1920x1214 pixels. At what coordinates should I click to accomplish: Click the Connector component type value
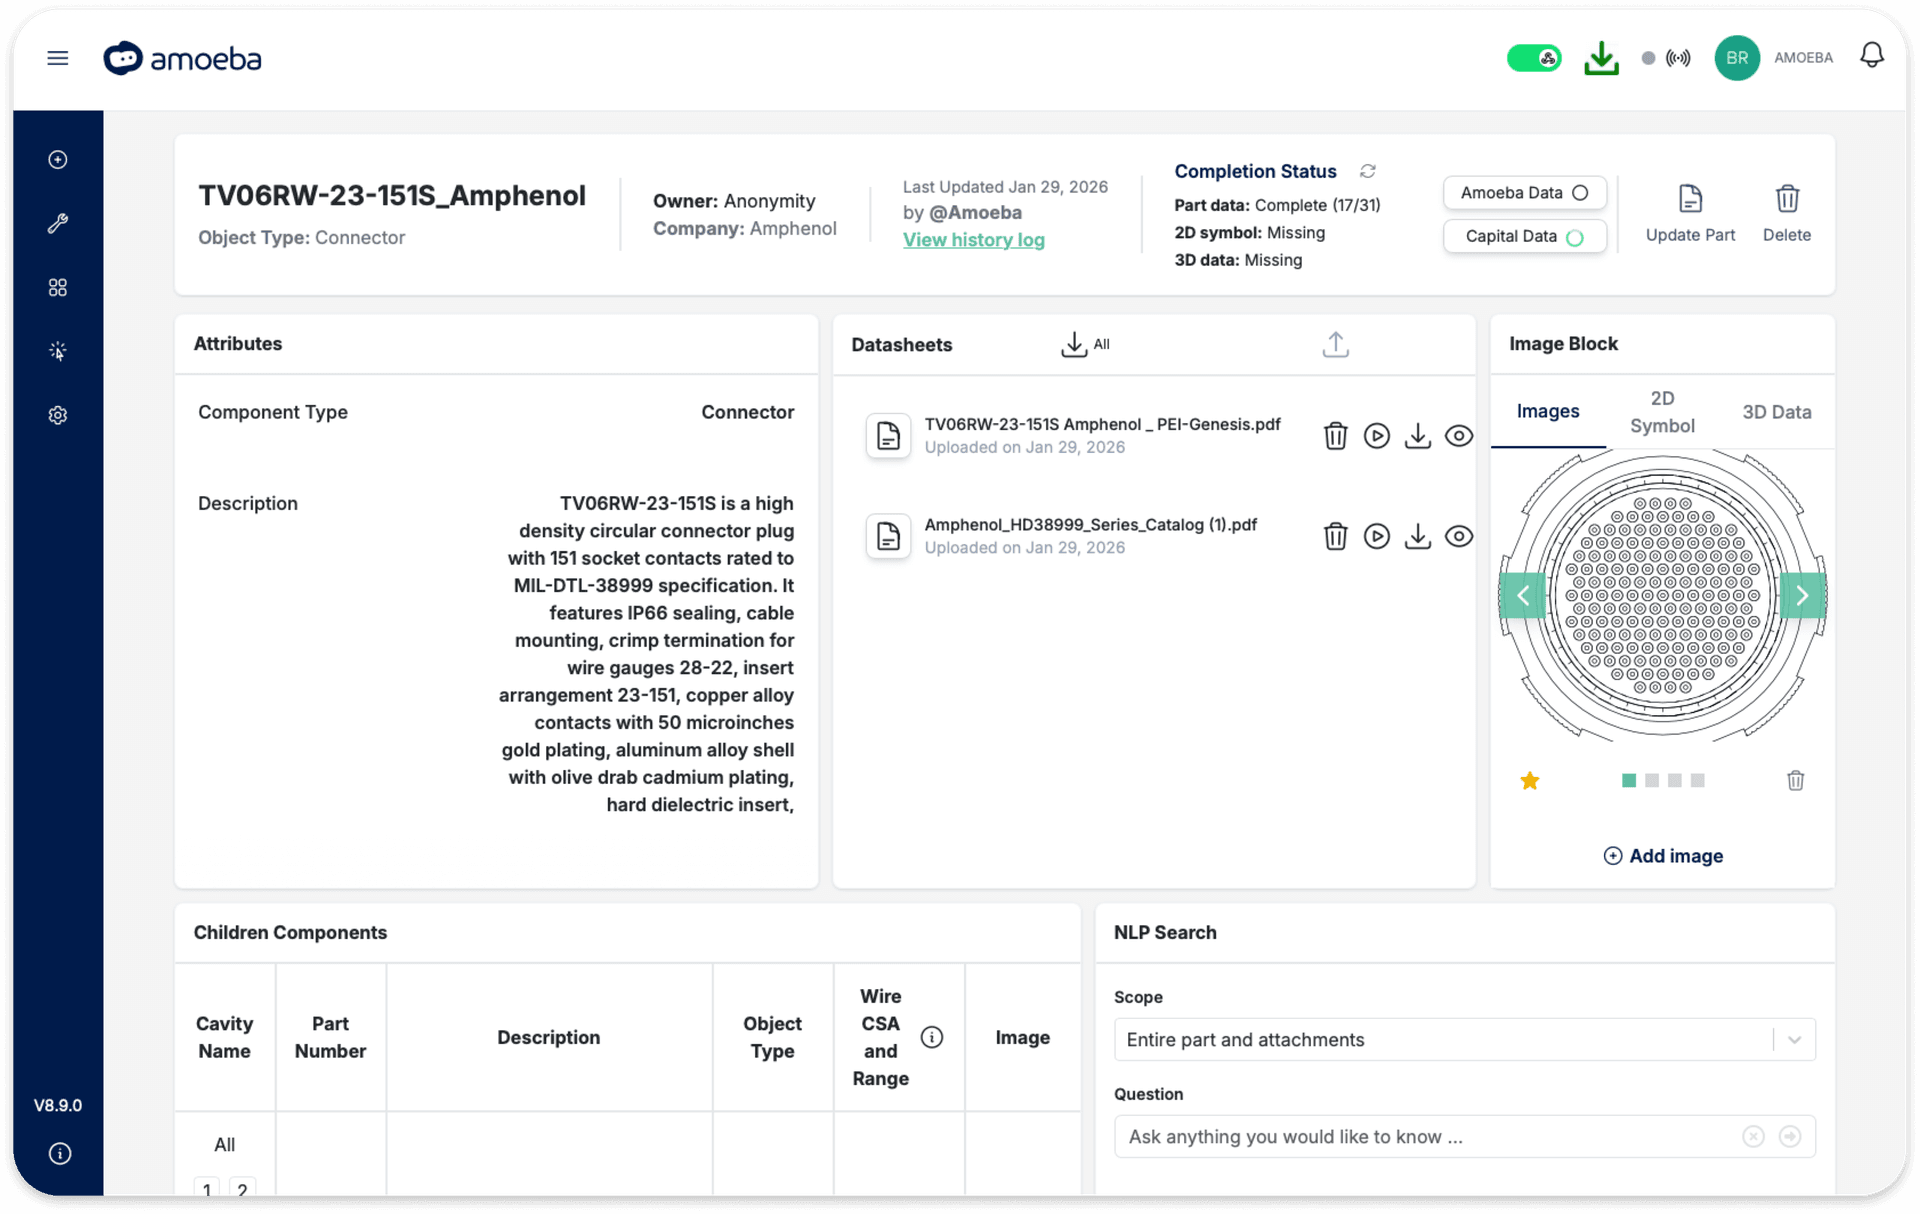(747, 412)
